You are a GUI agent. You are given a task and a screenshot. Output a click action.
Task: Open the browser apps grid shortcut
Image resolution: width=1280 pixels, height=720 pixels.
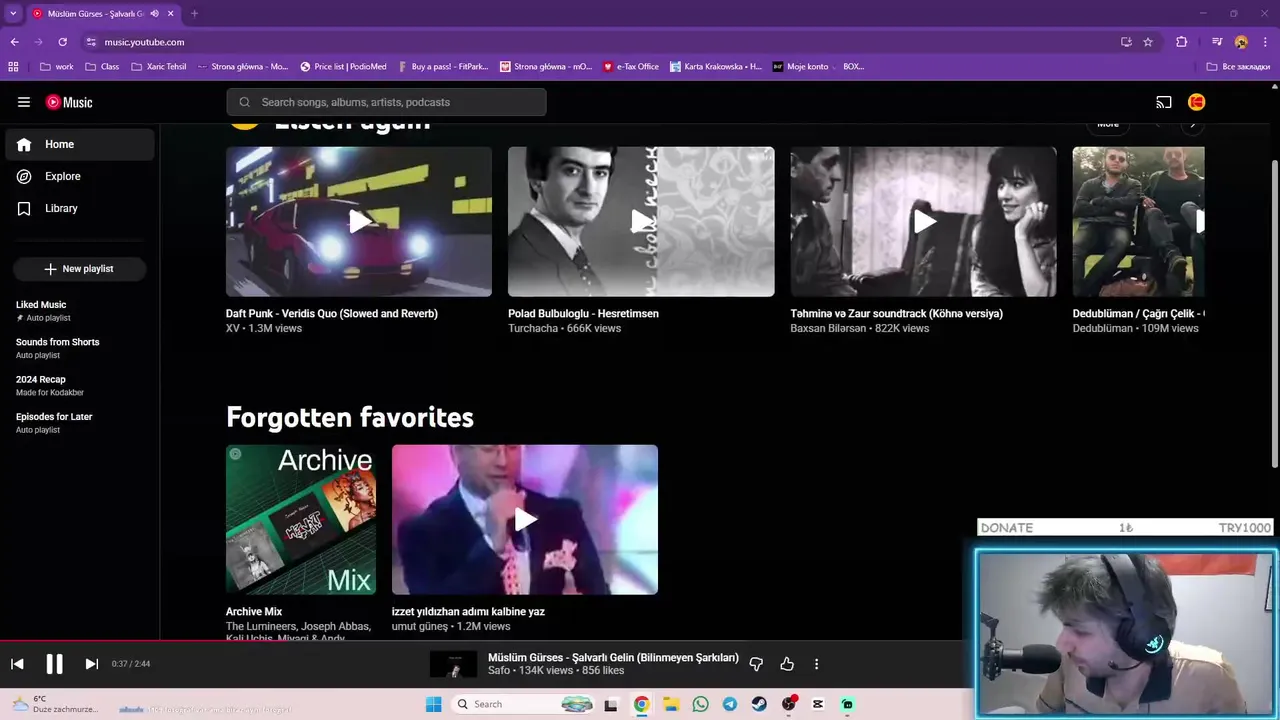13,67
